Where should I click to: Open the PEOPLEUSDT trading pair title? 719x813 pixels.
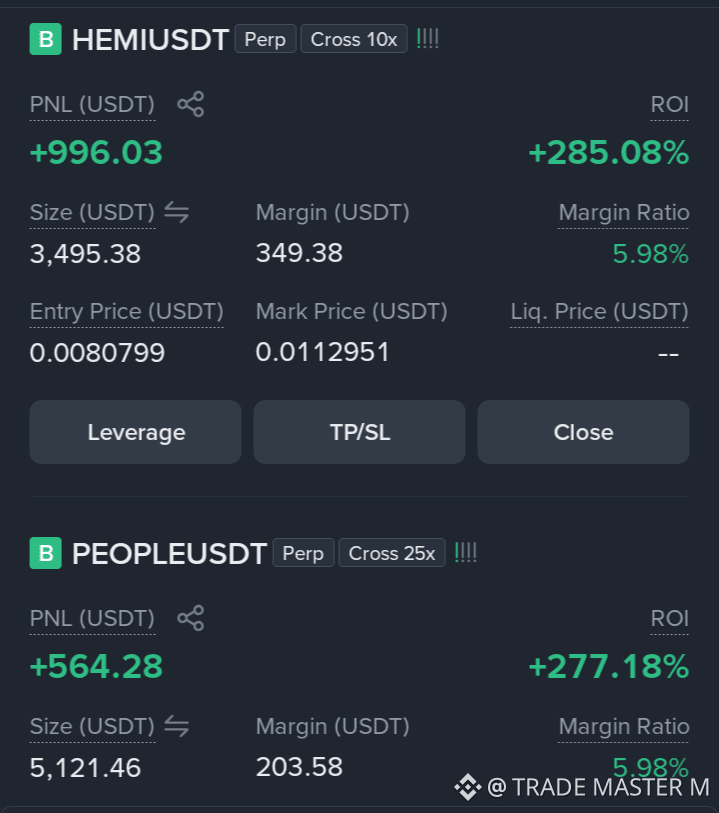click(170, 553)
